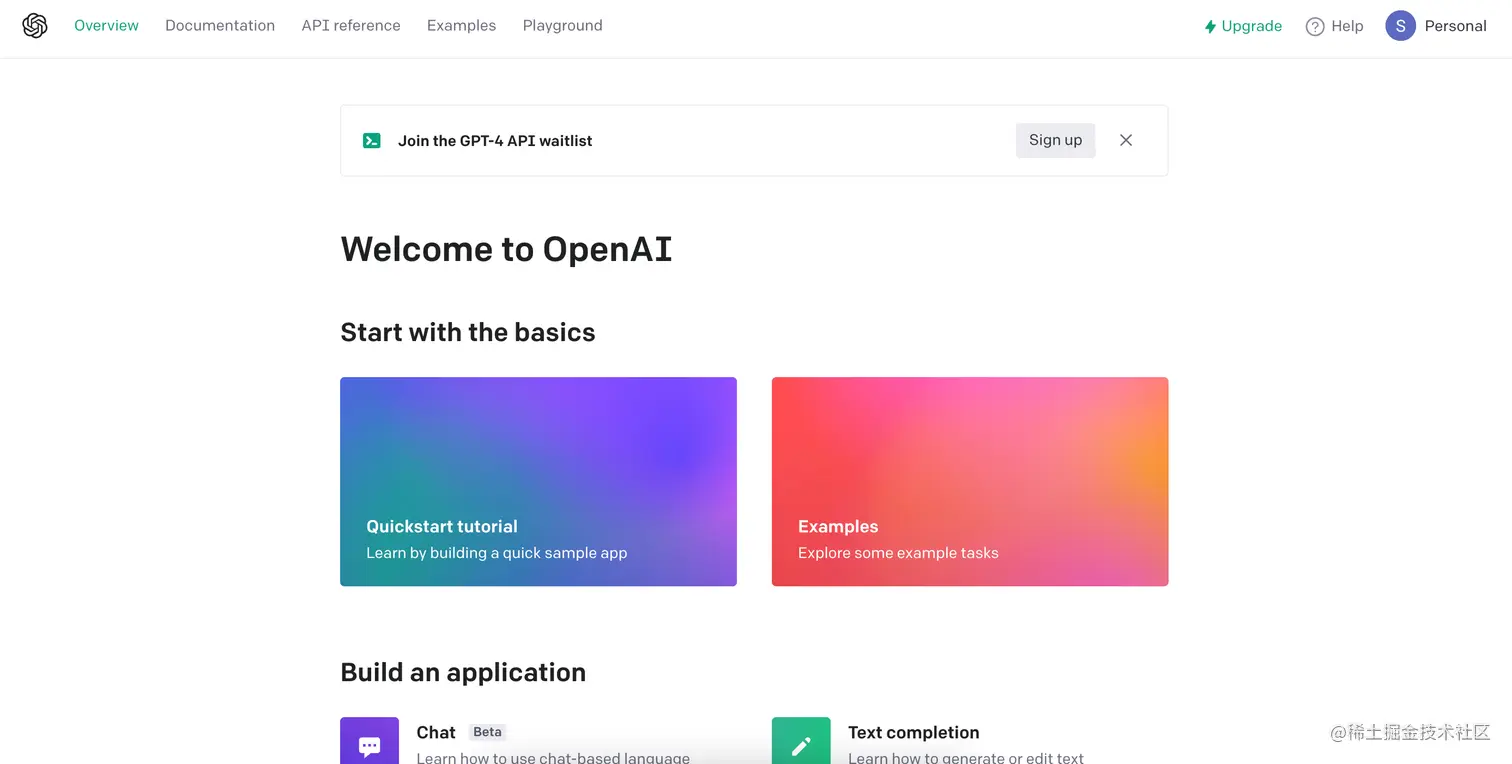1512x764 pixels.
Task: Click the Help question mark icon
Action: pyautogui.click(x=1315, y=27)
